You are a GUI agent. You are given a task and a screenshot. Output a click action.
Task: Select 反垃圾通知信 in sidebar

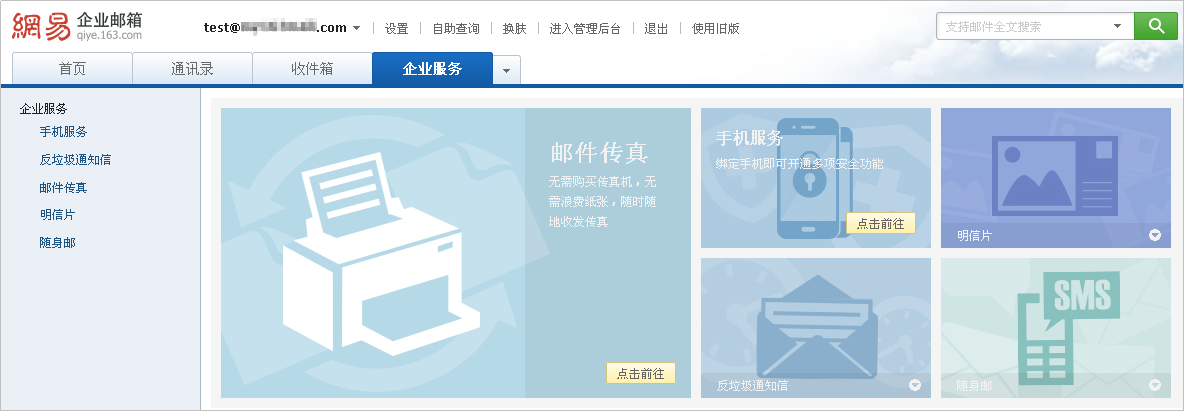(76, 159)
